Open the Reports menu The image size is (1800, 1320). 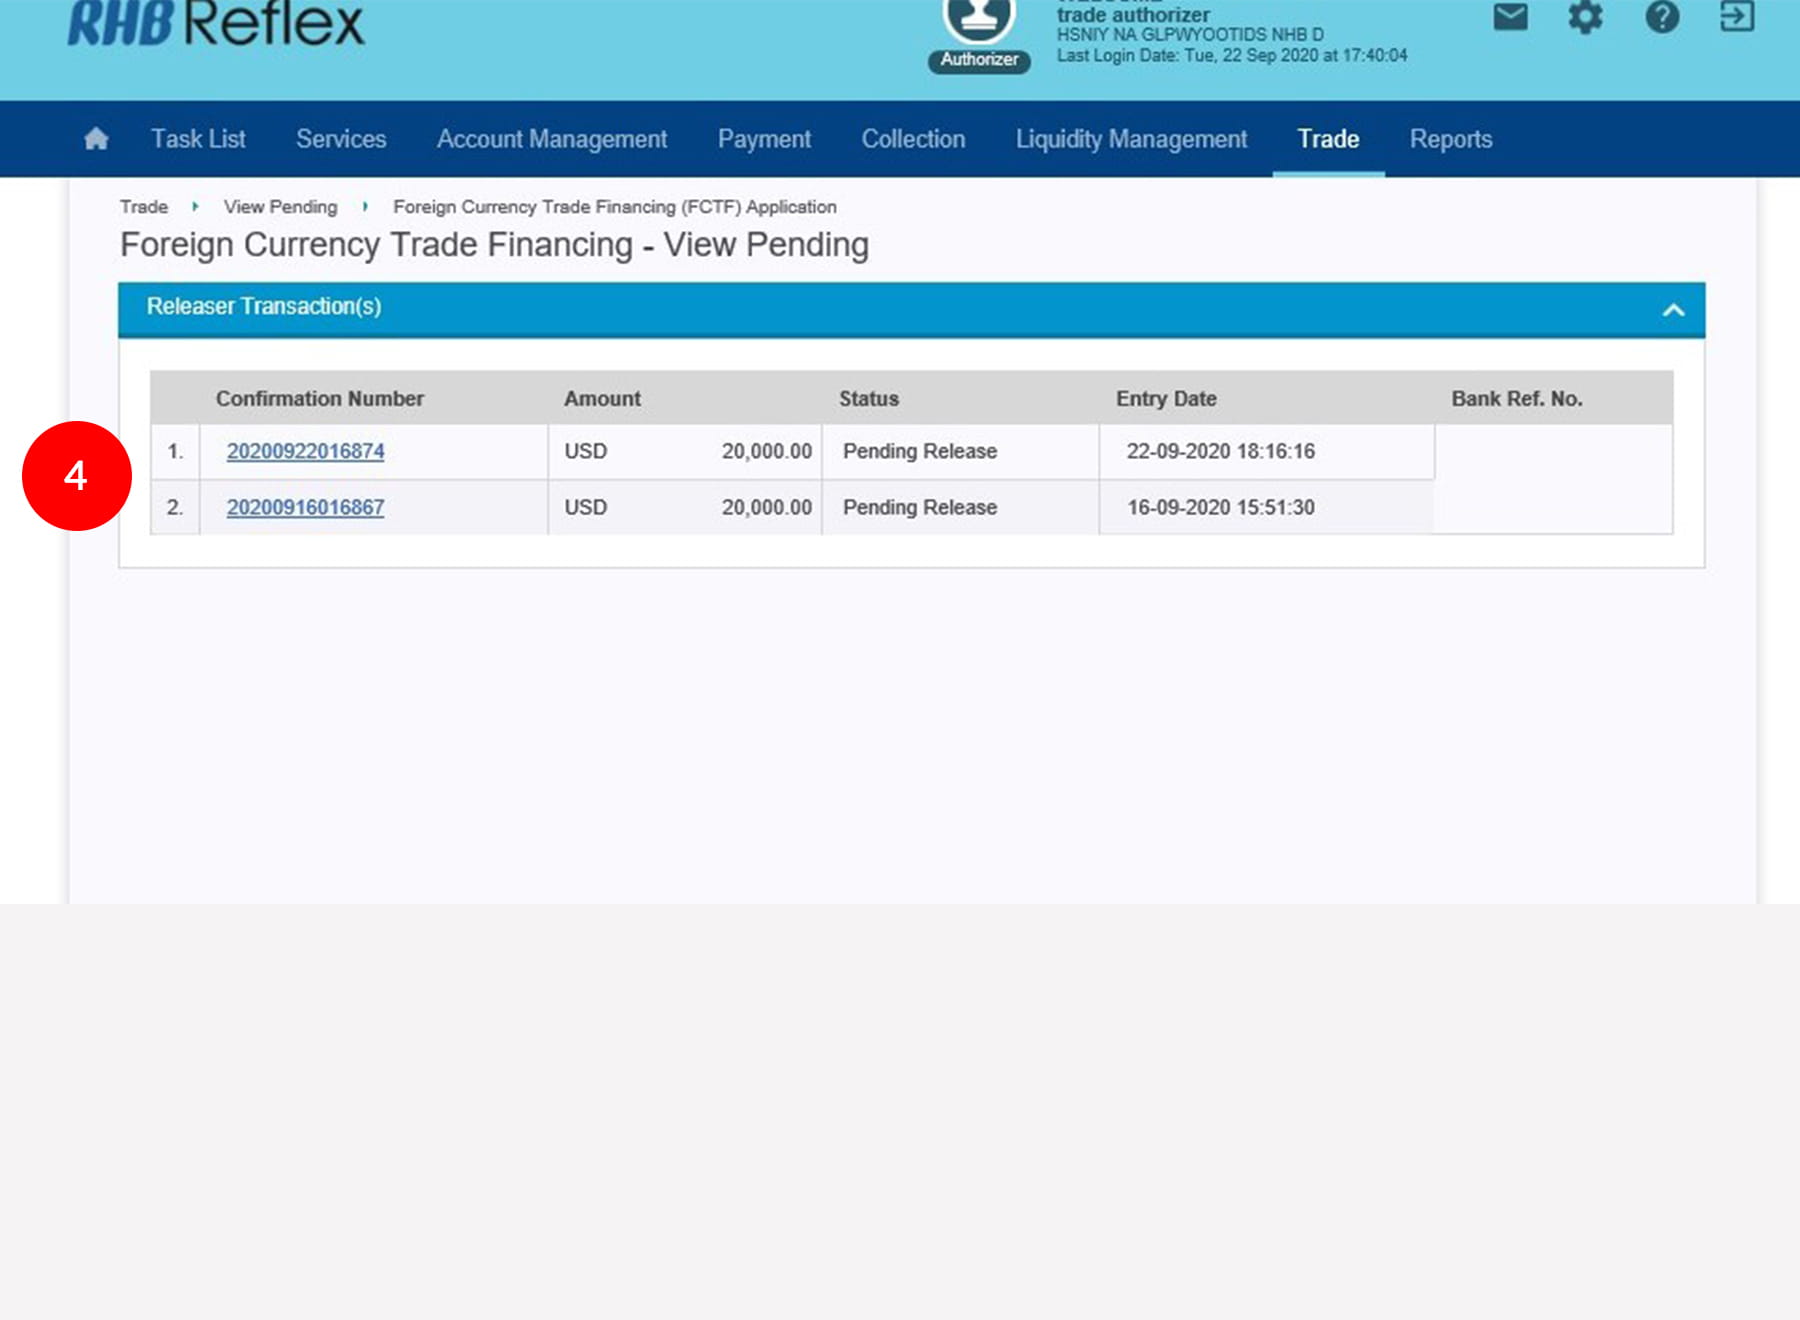pos(1450,139)
